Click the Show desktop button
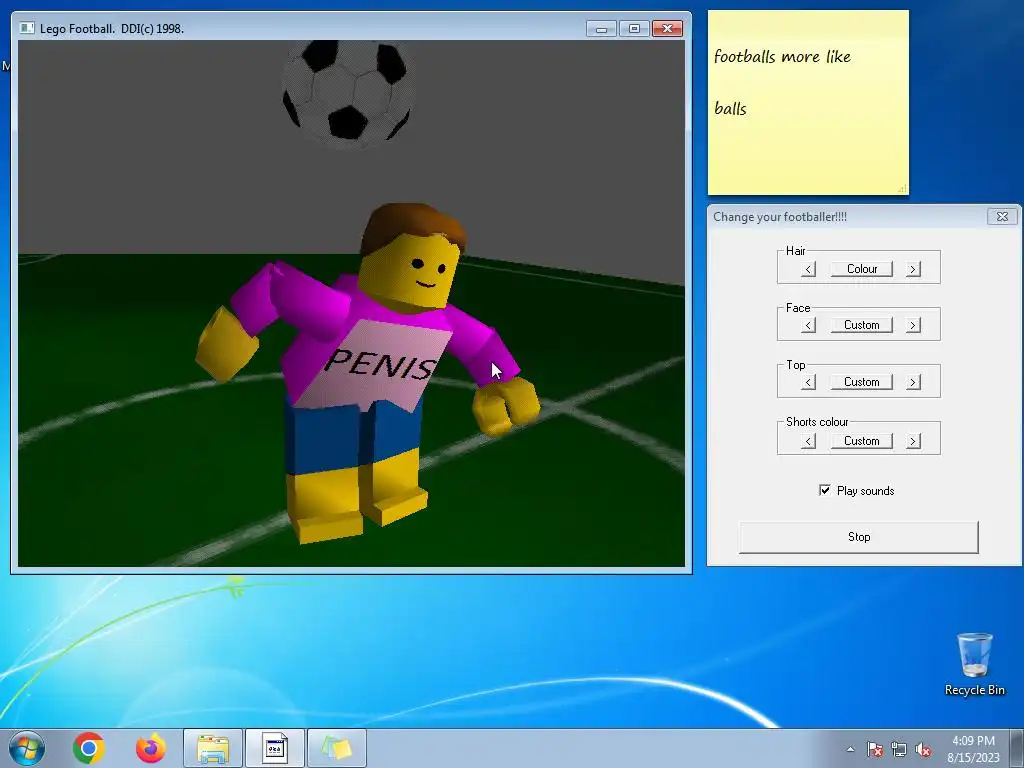The height and width of the screenshot is (768, 1024). click(1017, 748)
